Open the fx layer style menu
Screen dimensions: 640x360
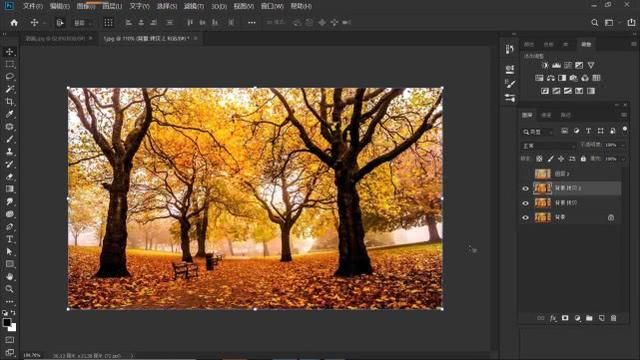(553, 318)
